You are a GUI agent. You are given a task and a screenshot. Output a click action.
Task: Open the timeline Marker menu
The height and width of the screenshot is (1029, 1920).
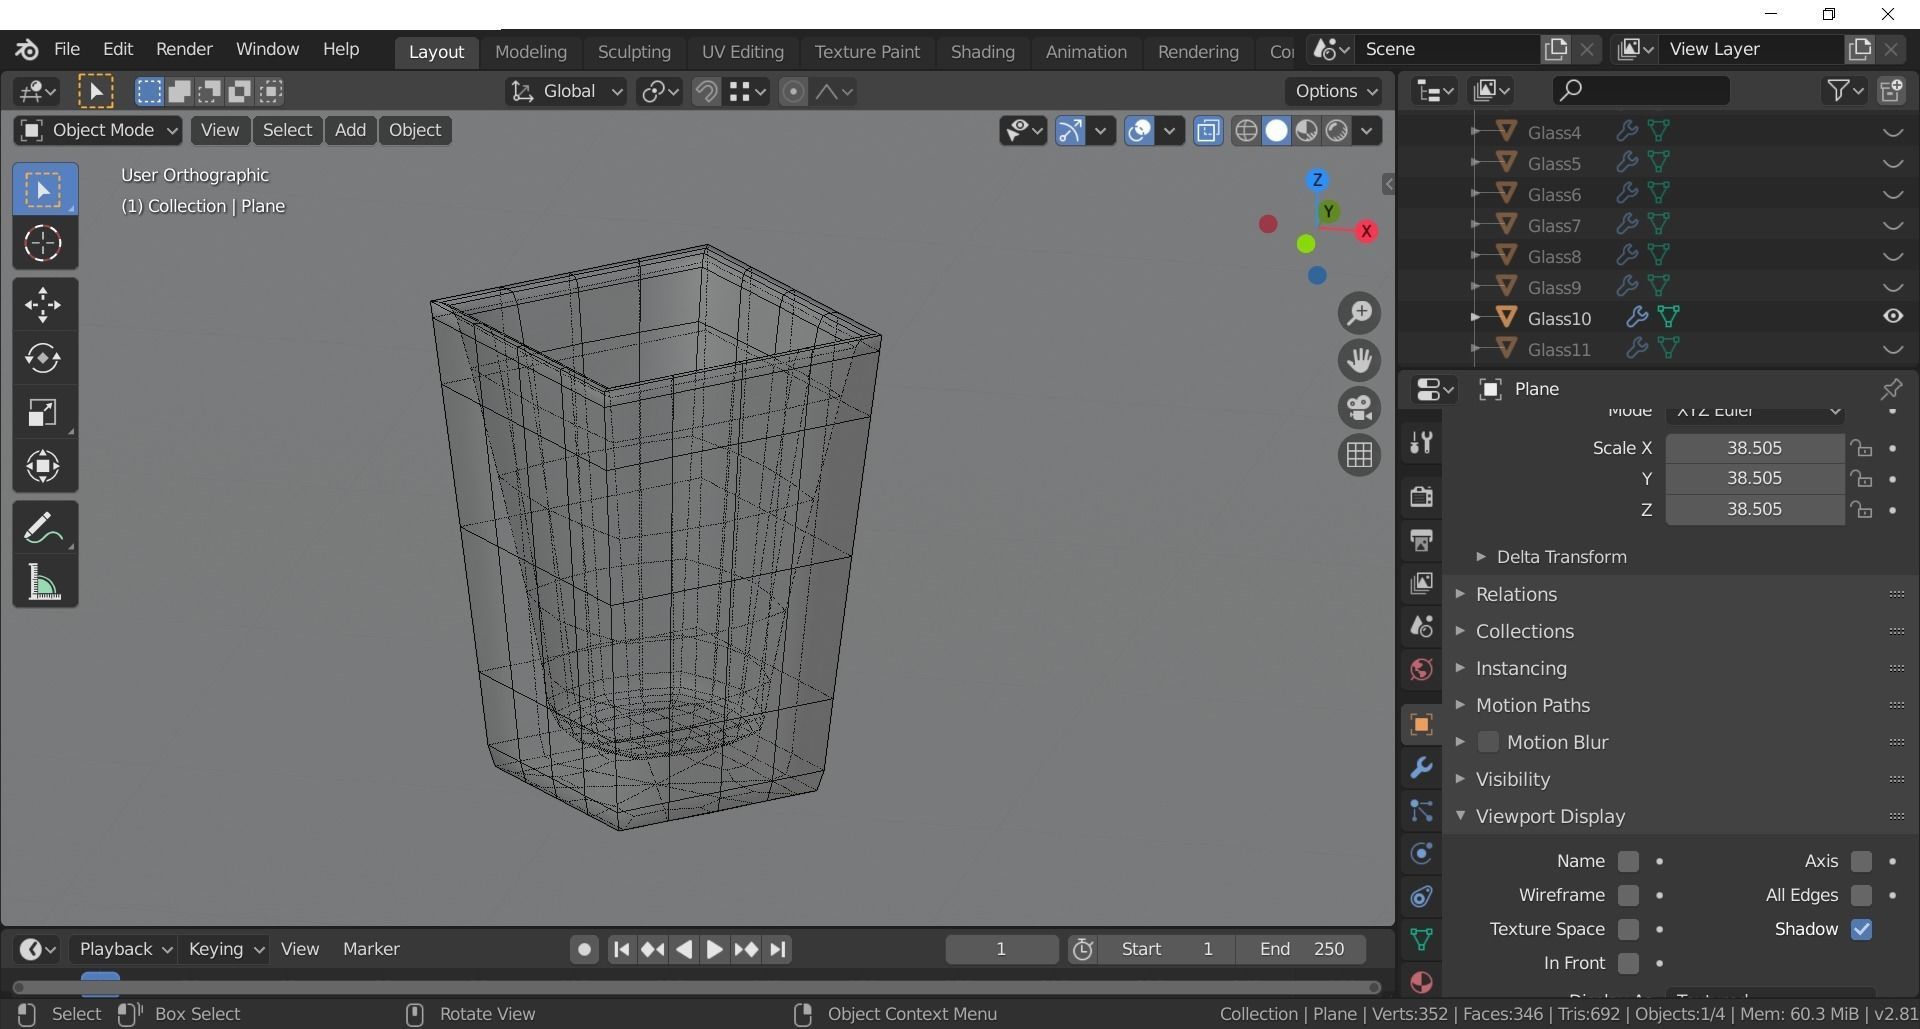(371, 949)
